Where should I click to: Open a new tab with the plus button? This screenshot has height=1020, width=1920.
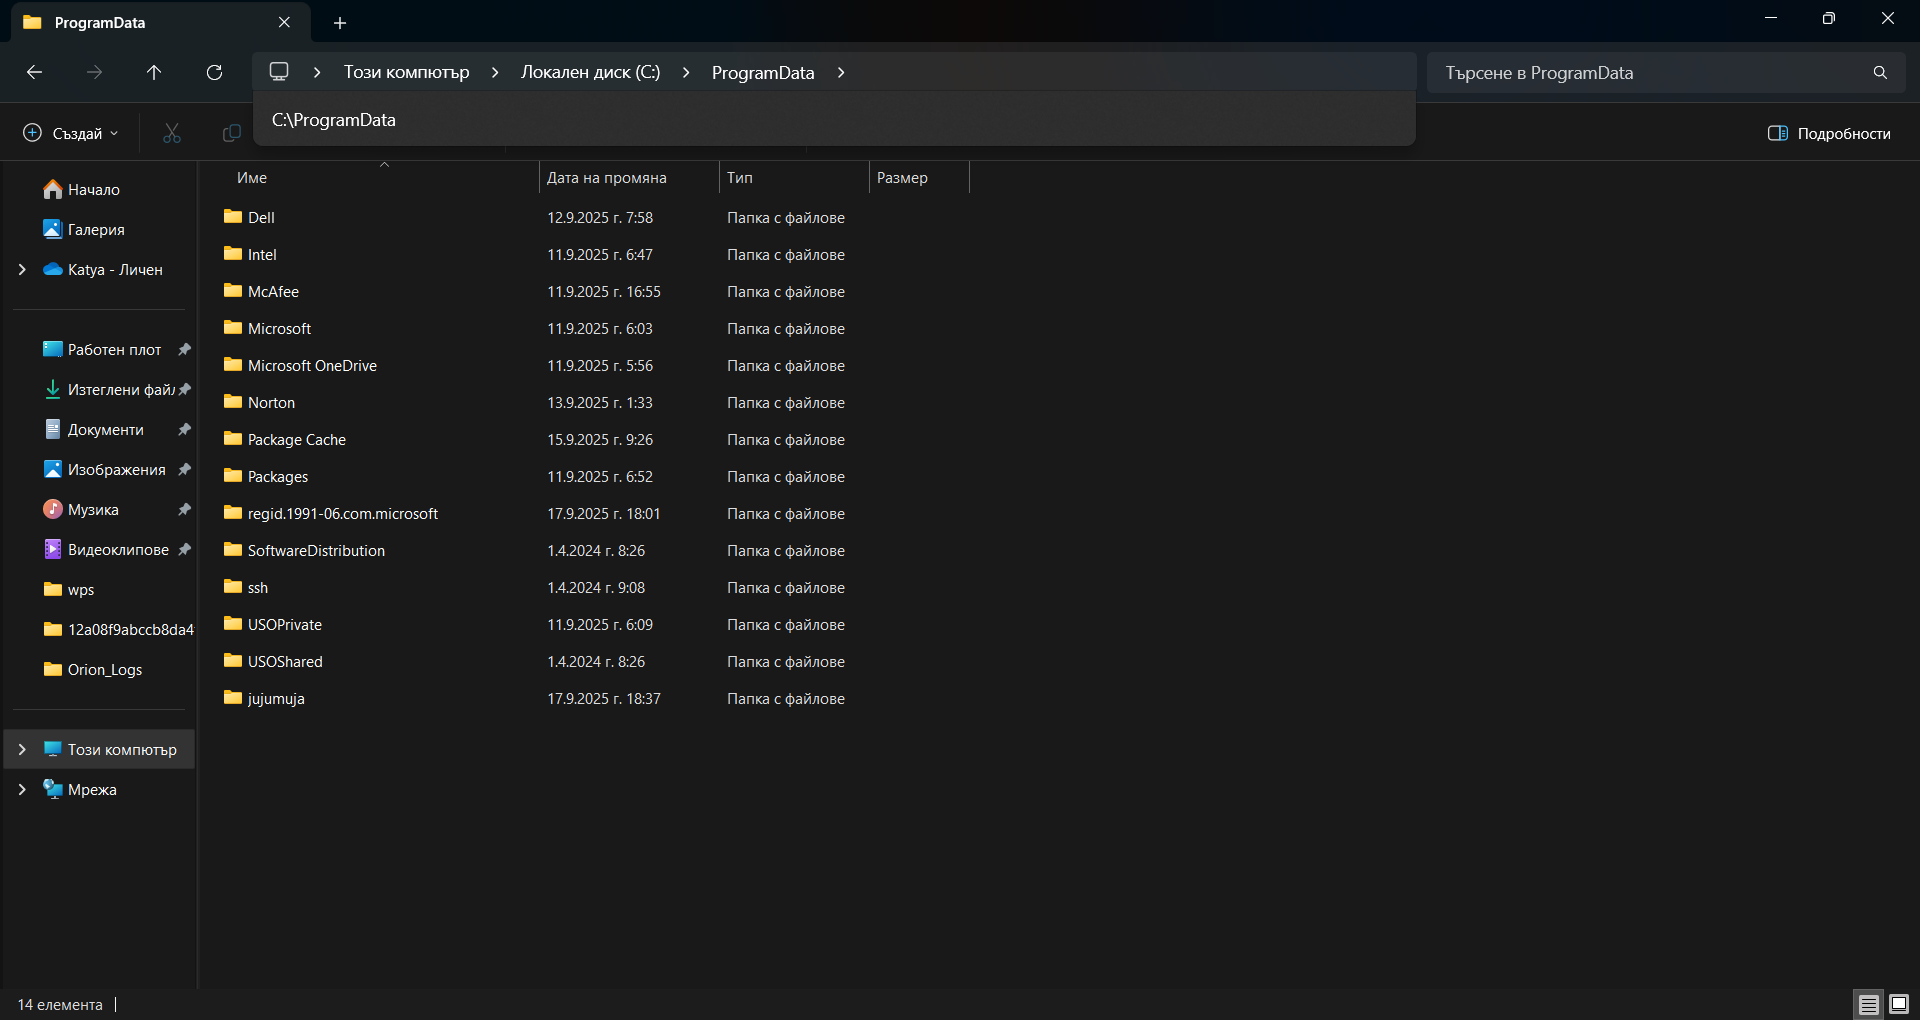pyautogui.click(x=340, y=22)
